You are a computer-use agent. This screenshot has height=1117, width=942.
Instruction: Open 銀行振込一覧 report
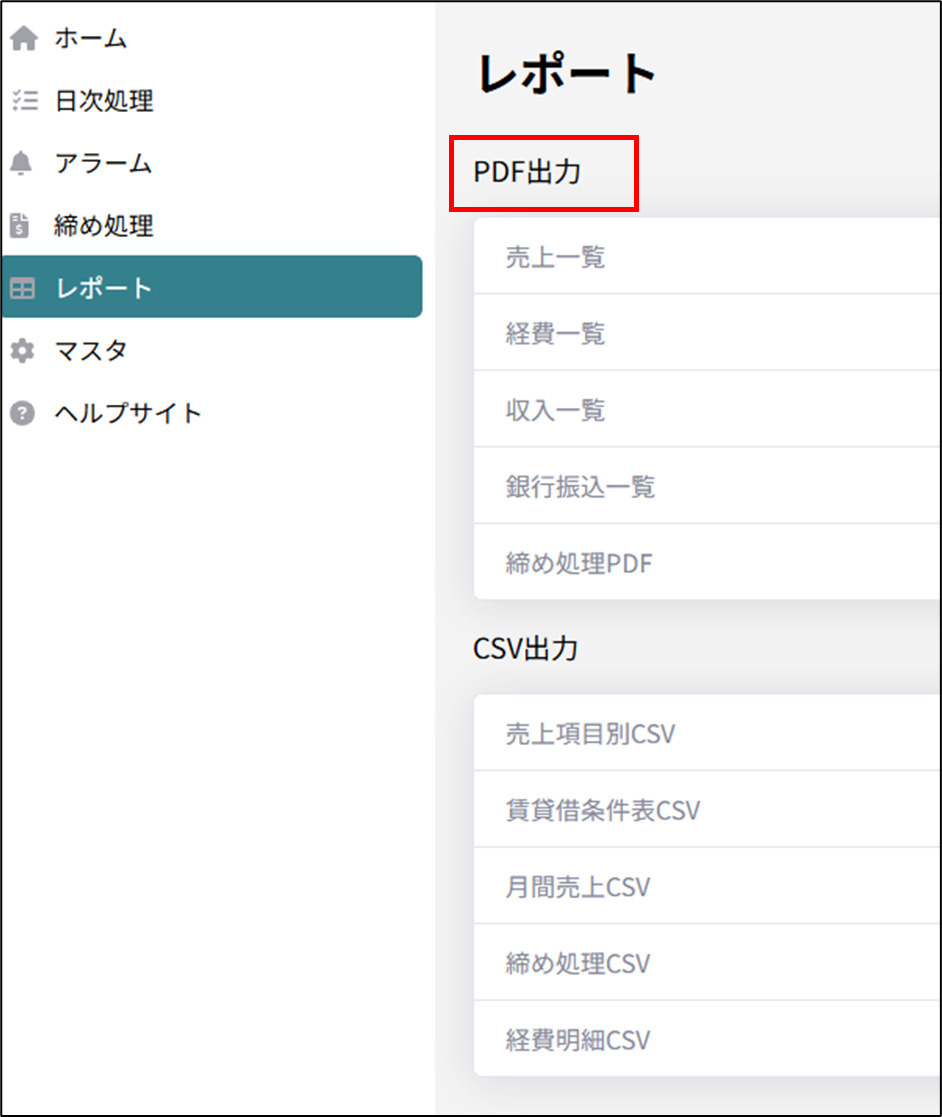[x=580, y=487]
